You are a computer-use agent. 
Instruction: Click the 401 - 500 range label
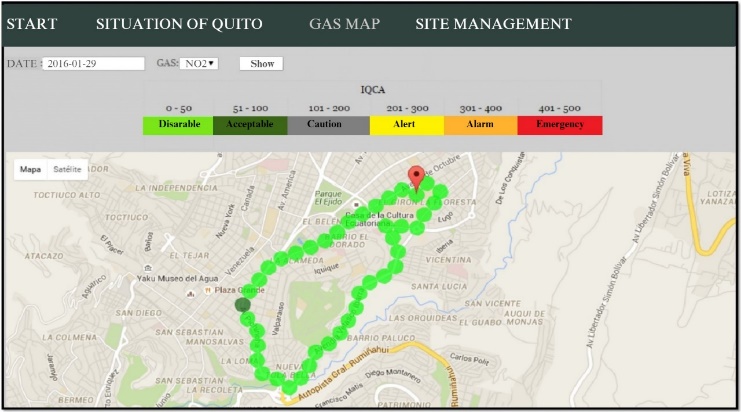(560, 108)
